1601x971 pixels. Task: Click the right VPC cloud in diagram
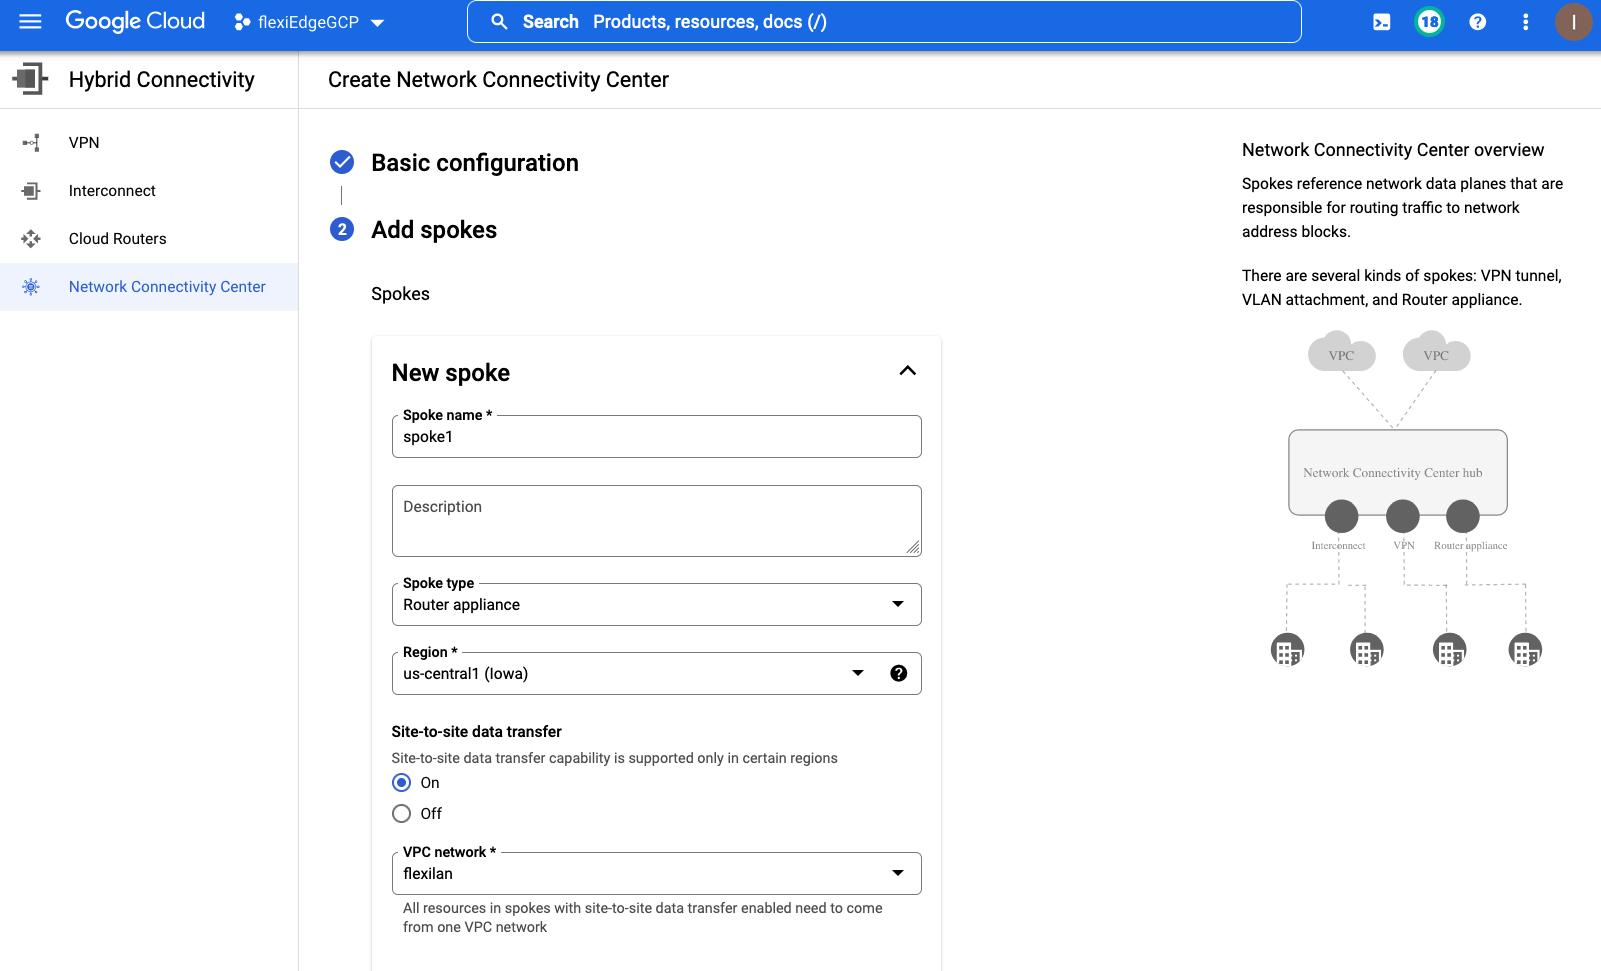tap(1436, 352)
